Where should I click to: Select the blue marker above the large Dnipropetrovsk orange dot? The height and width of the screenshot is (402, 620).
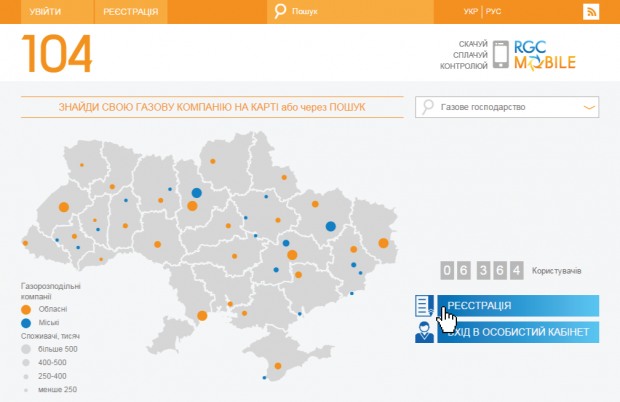(286, 243)
